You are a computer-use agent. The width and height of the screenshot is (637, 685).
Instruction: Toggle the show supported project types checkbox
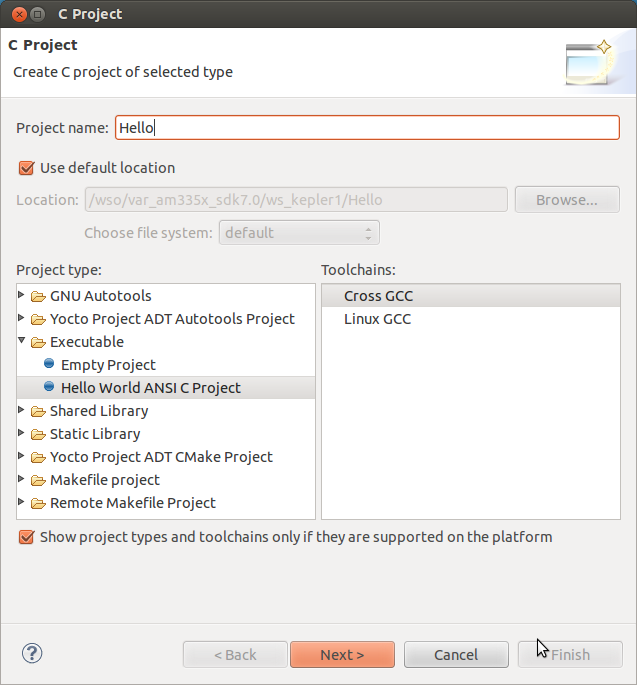tap(27, 537)
